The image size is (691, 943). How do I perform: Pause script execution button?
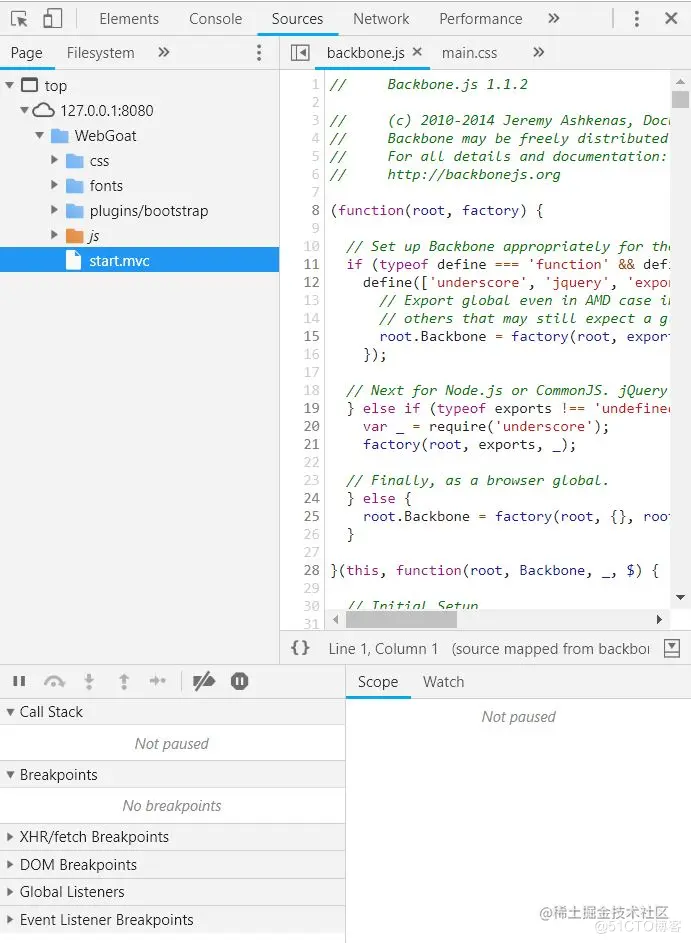pos(19,681)
